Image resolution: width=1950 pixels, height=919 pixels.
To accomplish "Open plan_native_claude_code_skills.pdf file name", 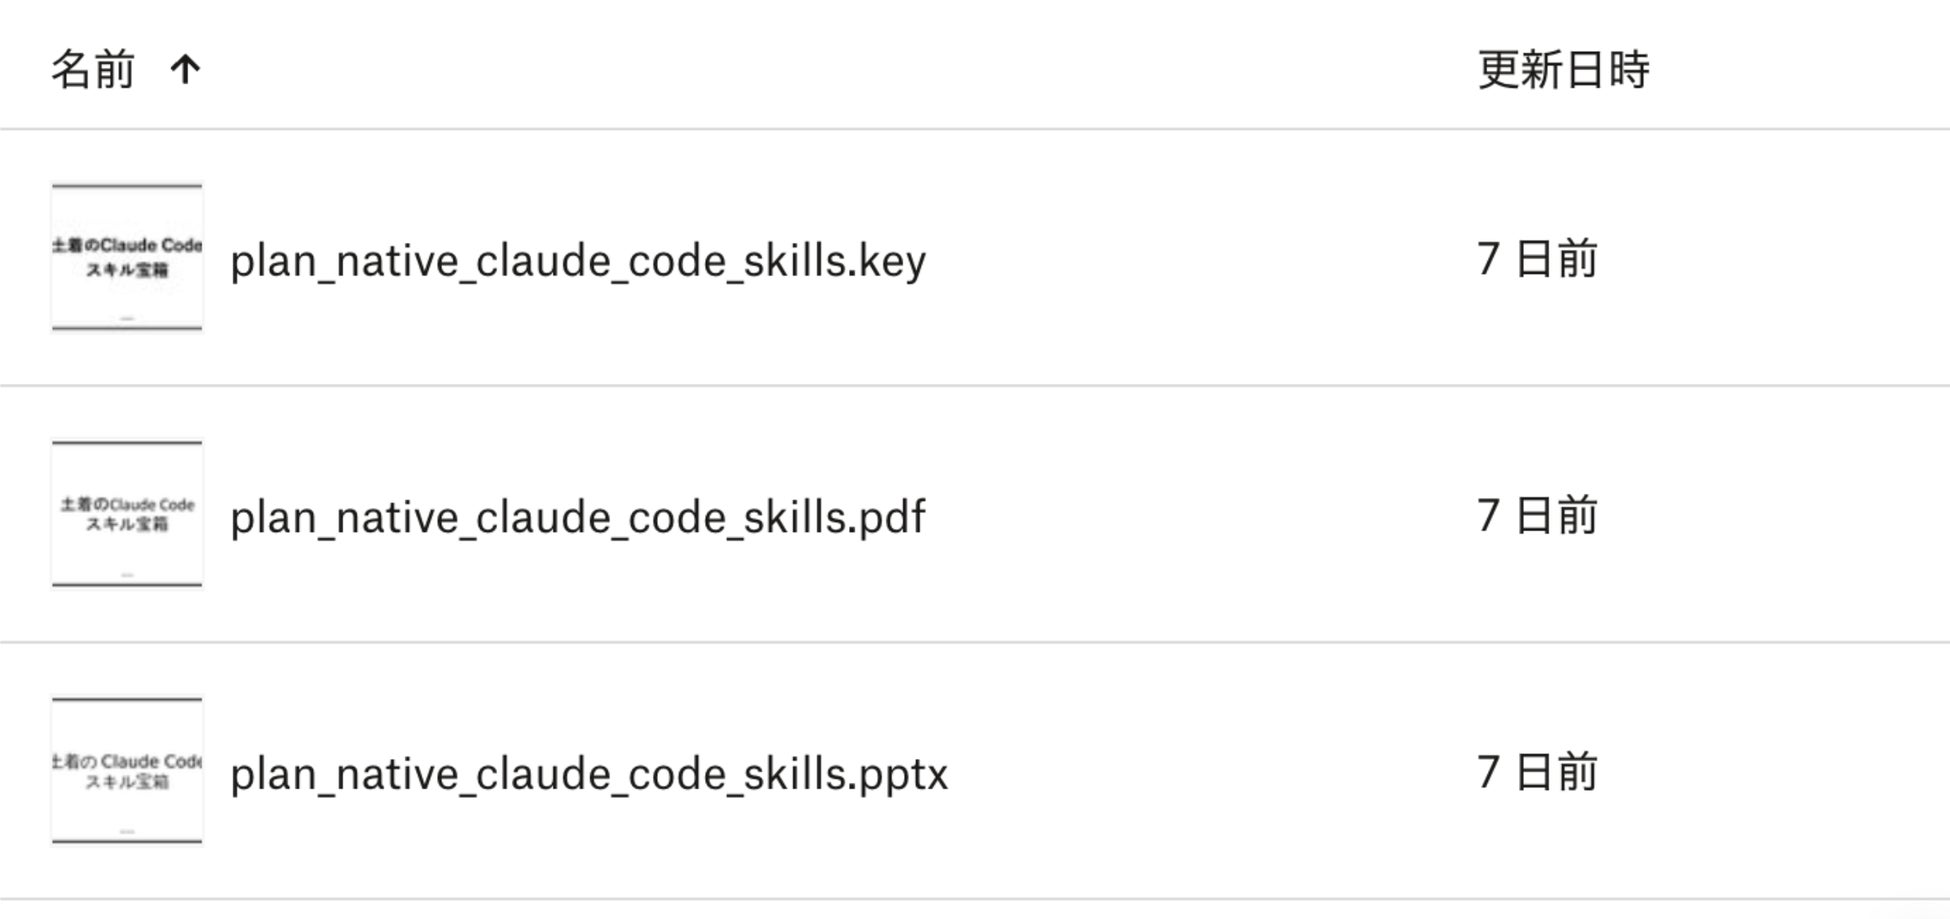I will pos(578,518).
